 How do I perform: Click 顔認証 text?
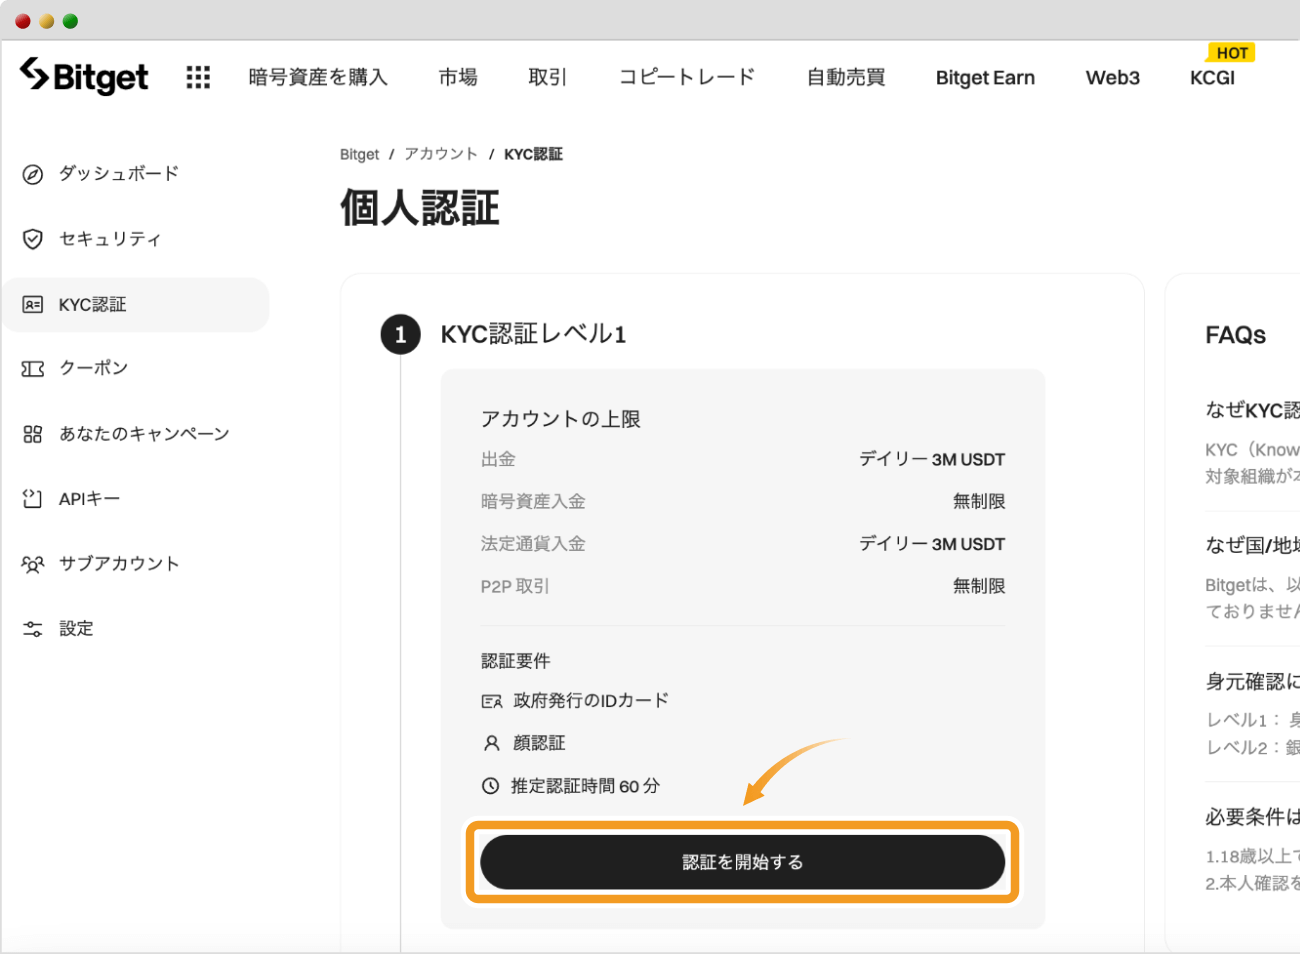pyautogui.click(x=539, y=743)
